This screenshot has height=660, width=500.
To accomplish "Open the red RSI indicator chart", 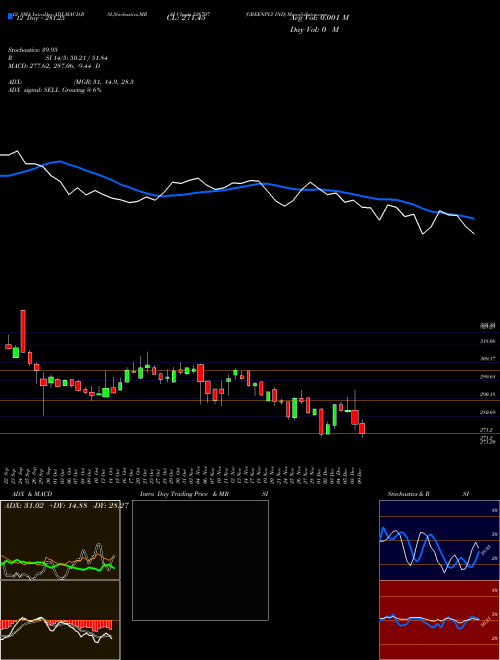I will click(x=439, y=620).
